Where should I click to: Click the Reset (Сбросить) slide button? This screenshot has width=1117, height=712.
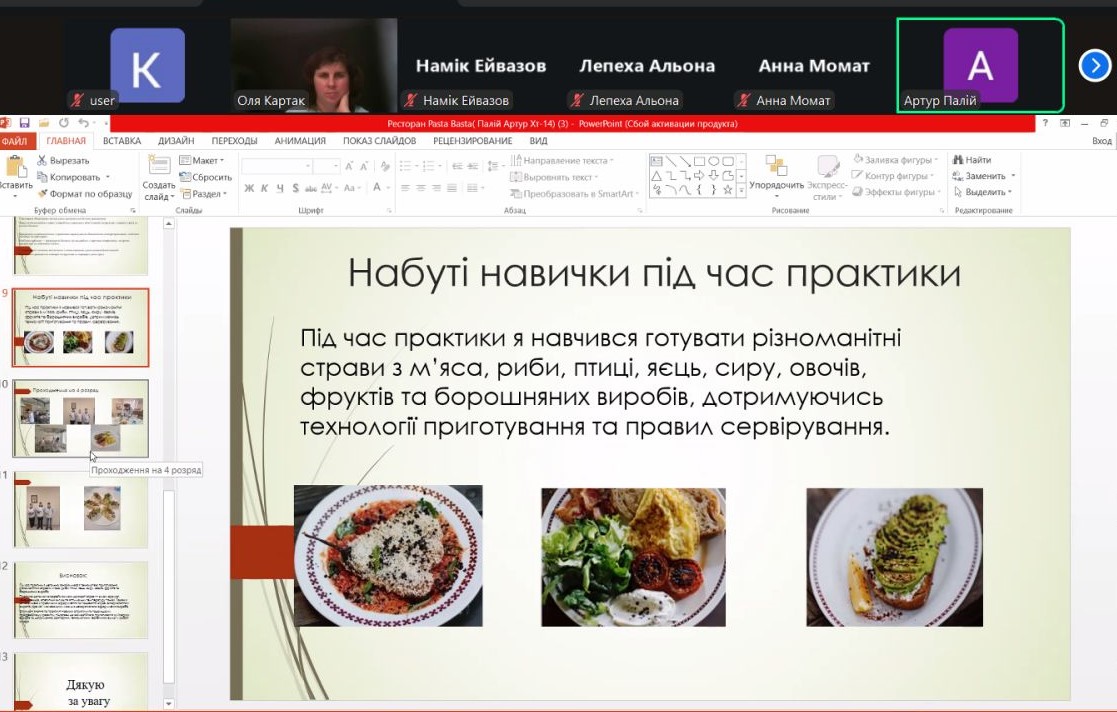[x=205, y=177]
